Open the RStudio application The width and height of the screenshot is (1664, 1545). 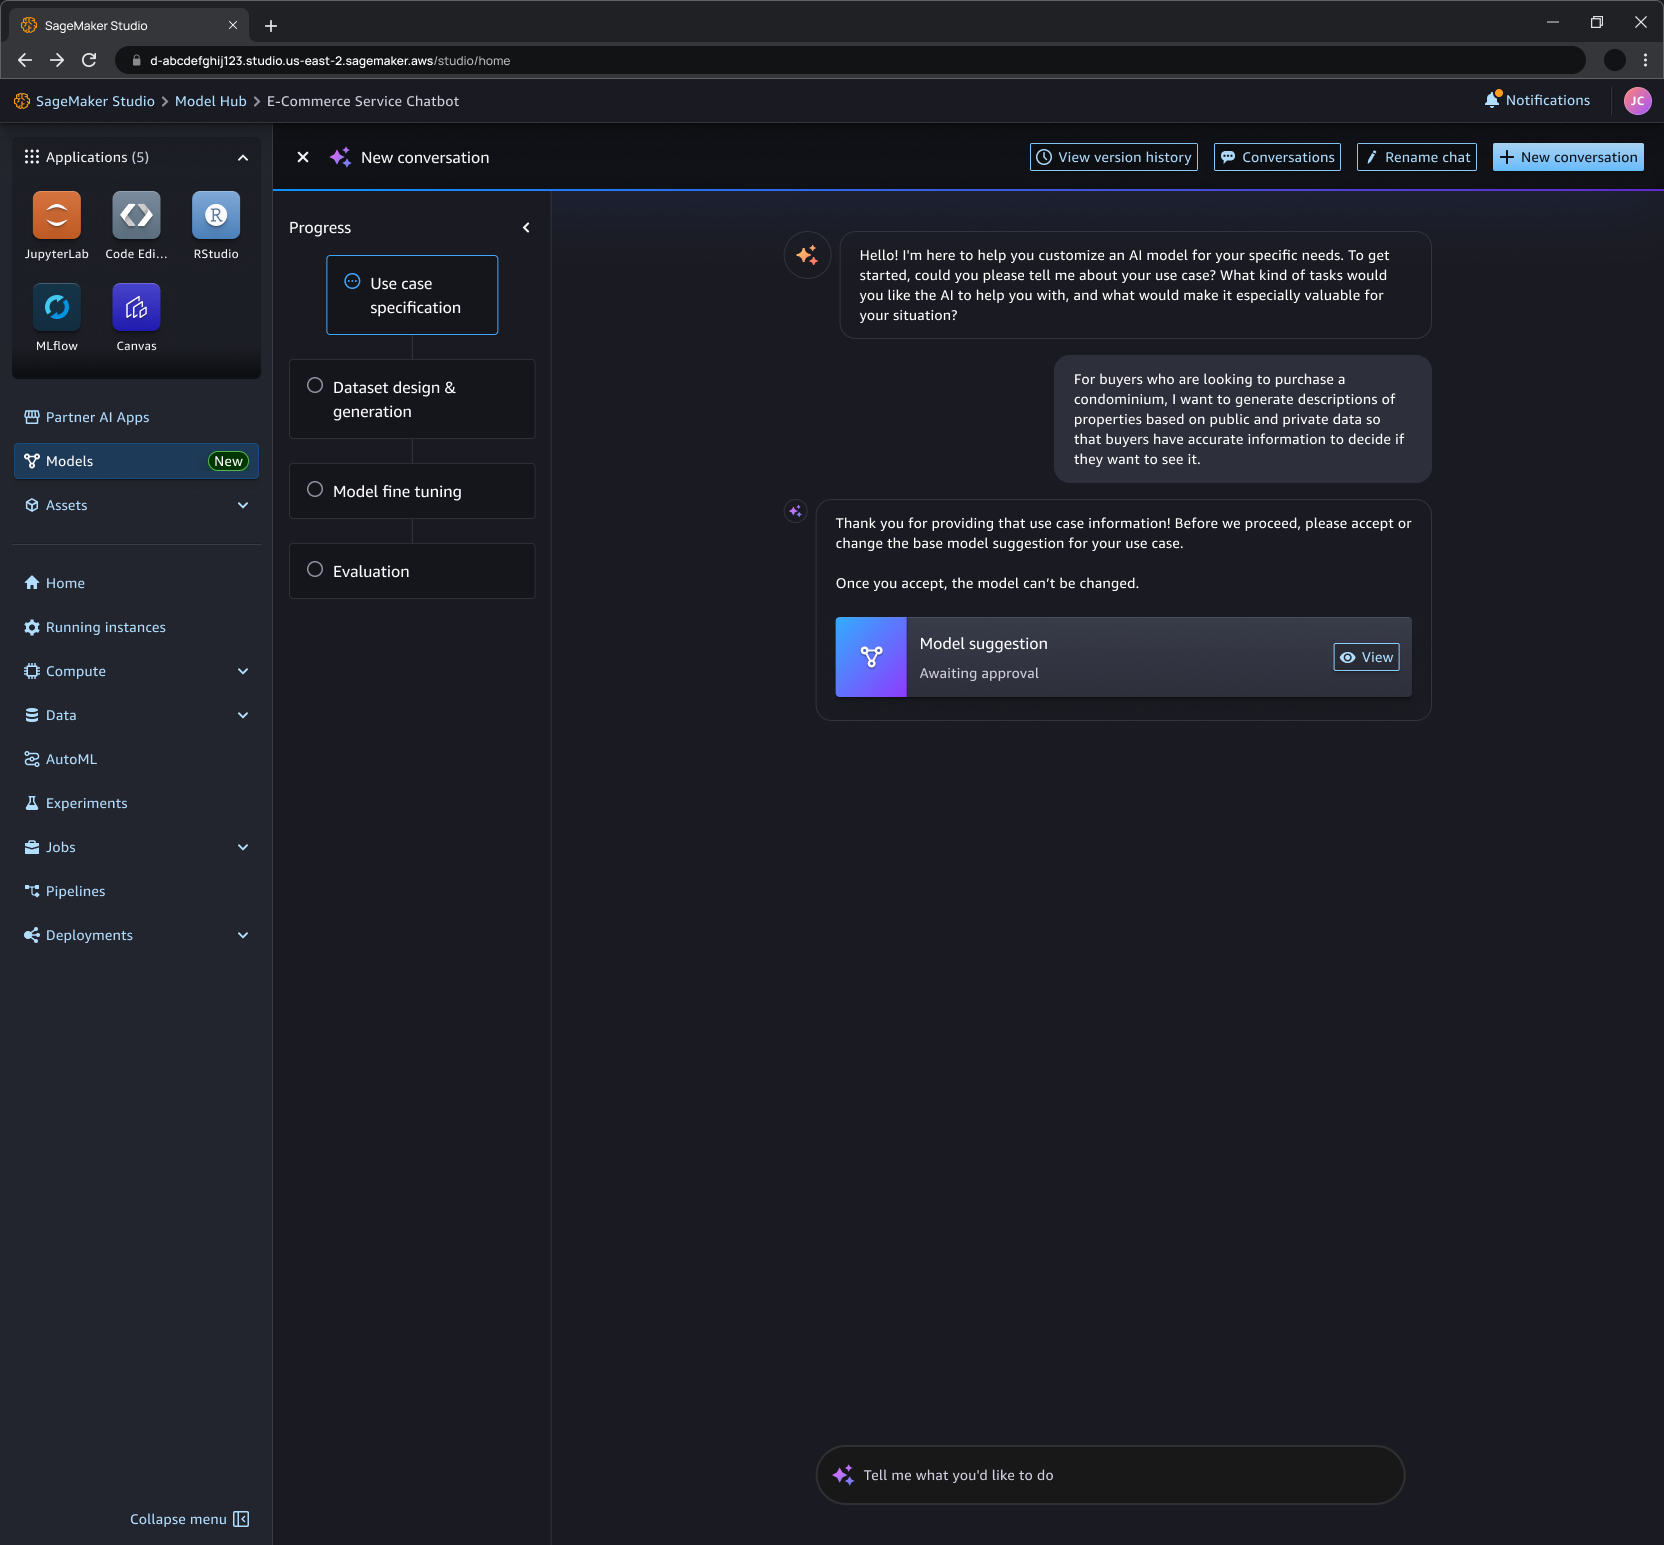pyautogui.click(x=215, y=216)
